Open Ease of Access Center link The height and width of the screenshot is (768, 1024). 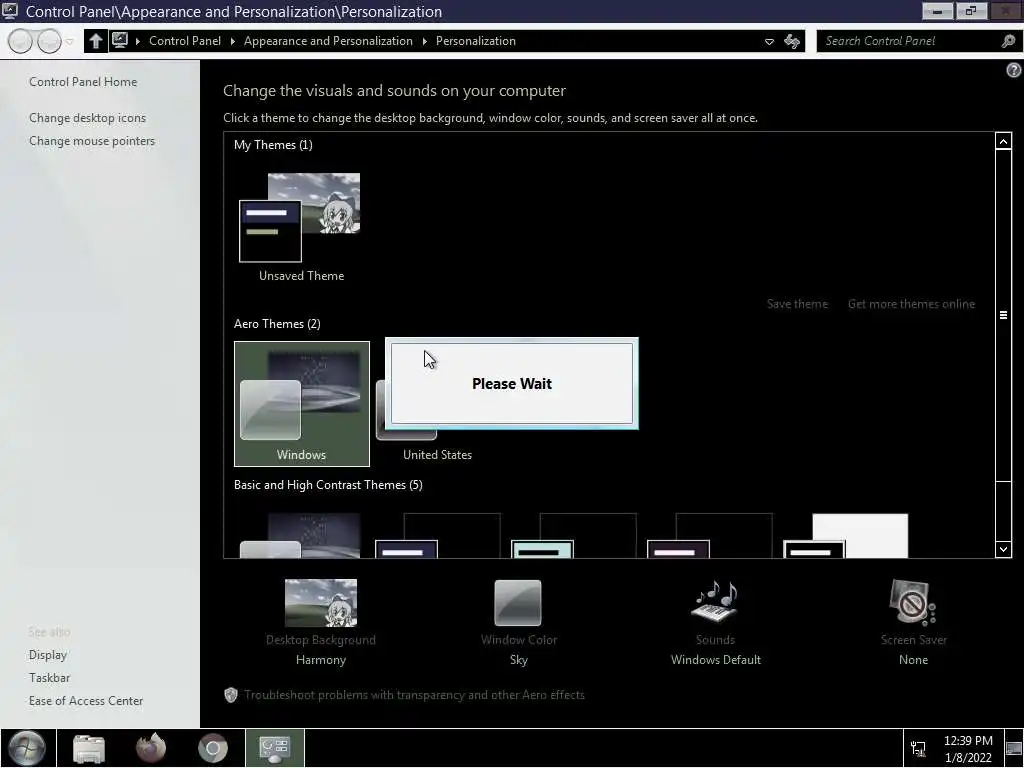click(x=86, y=700)
